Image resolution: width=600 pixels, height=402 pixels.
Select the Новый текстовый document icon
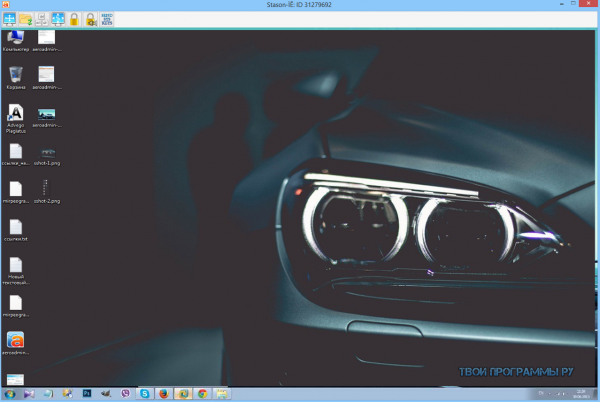16,271
